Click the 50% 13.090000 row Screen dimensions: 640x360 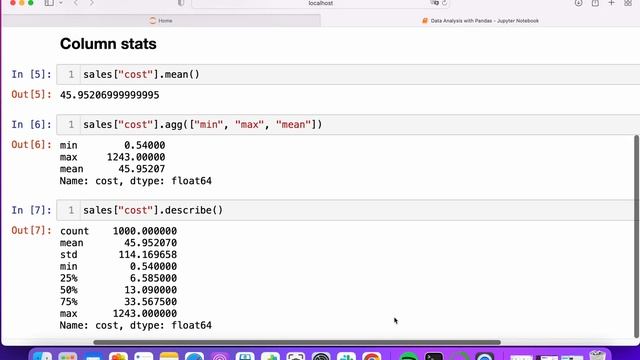118,290
